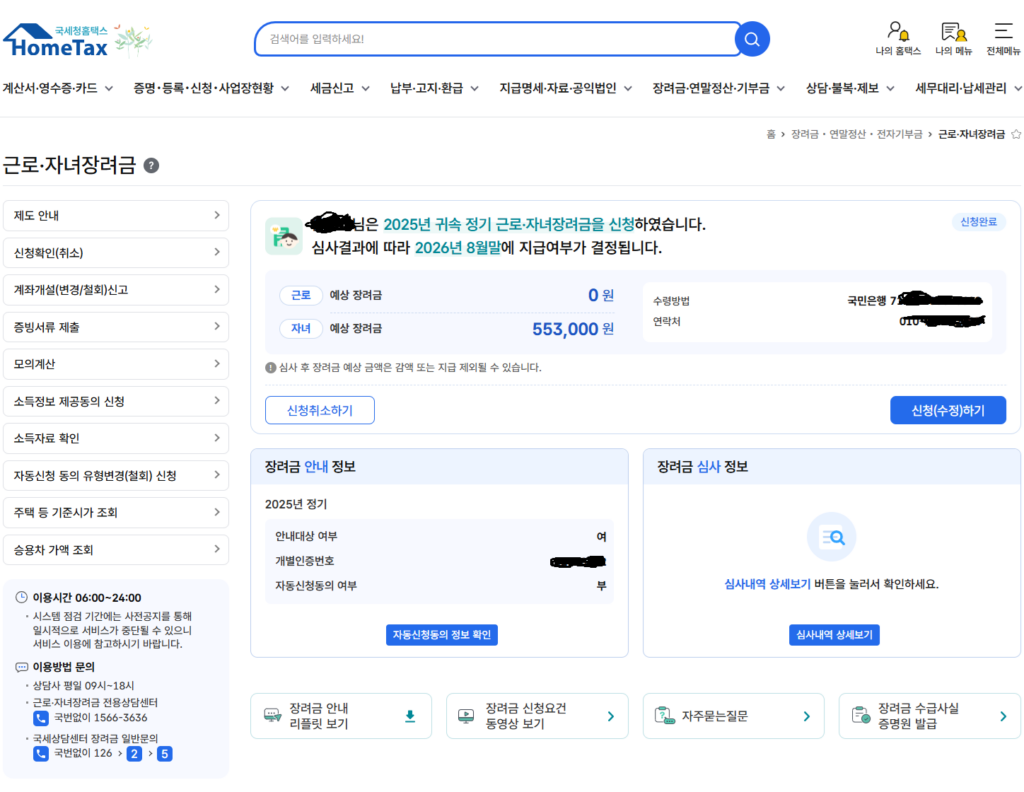Click the 2025년 정기 heading
Screen dimensions: 1024x792
(x=296, y=505)
